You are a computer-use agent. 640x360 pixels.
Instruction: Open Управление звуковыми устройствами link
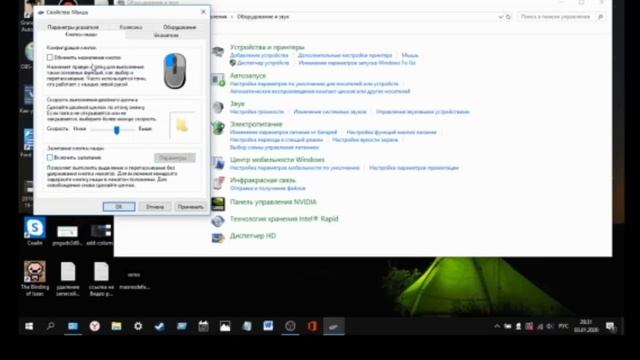(x=422, y=111)
